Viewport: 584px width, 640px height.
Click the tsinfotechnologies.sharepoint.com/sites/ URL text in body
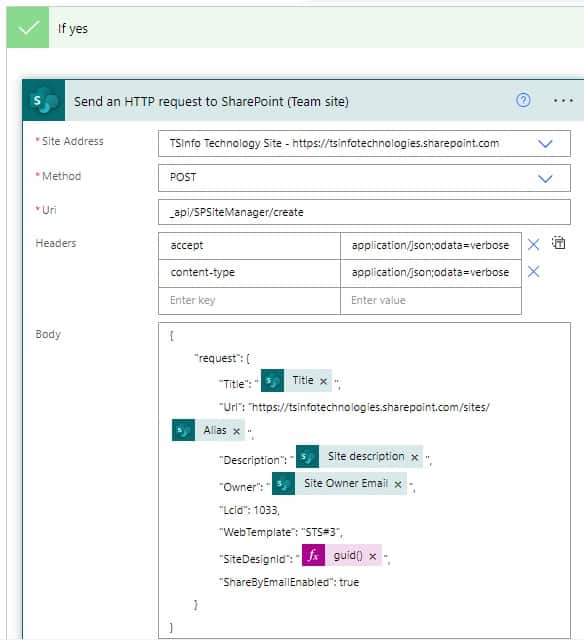point(371,407)
